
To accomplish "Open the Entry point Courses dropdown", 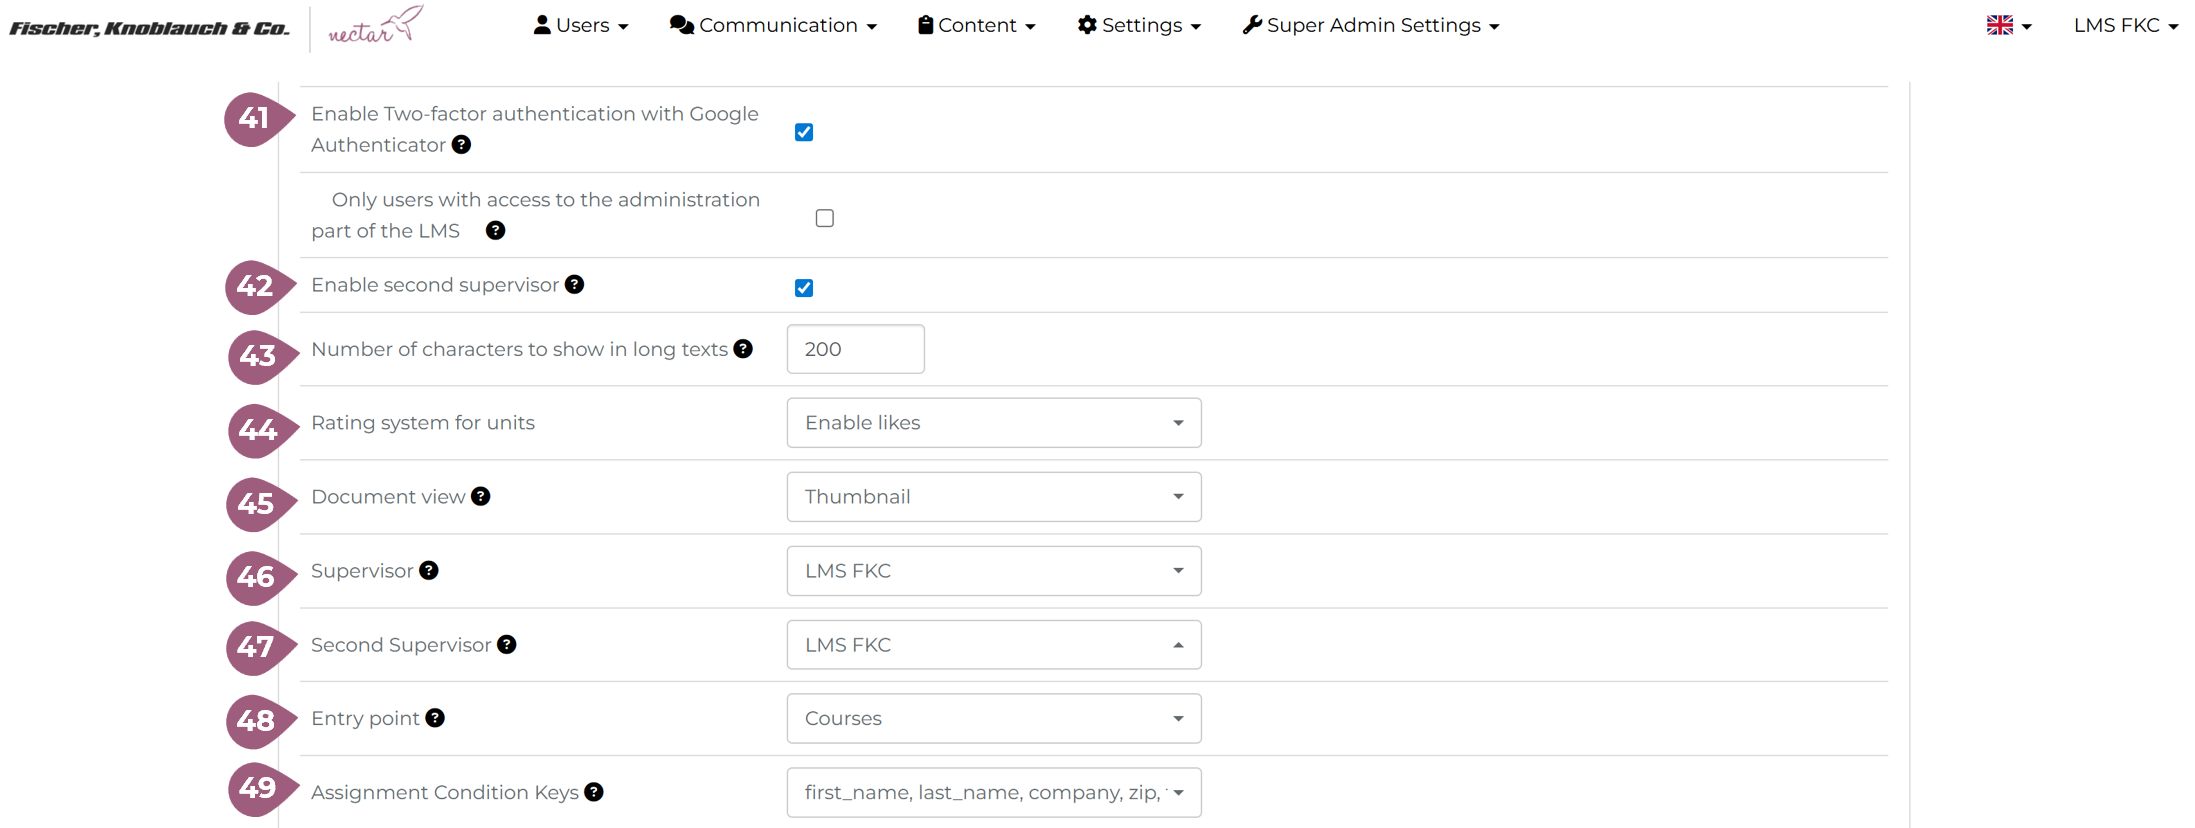I will (993, 719).
